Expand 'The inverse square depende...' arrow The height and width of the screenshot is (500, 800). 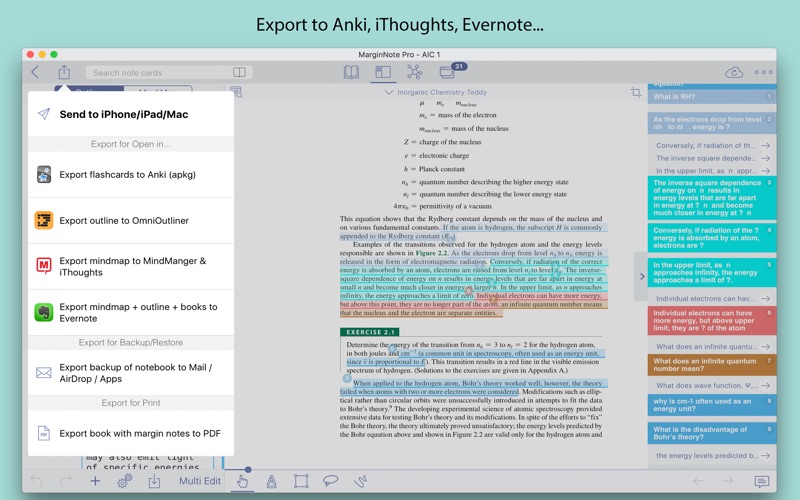click(765, 158)
